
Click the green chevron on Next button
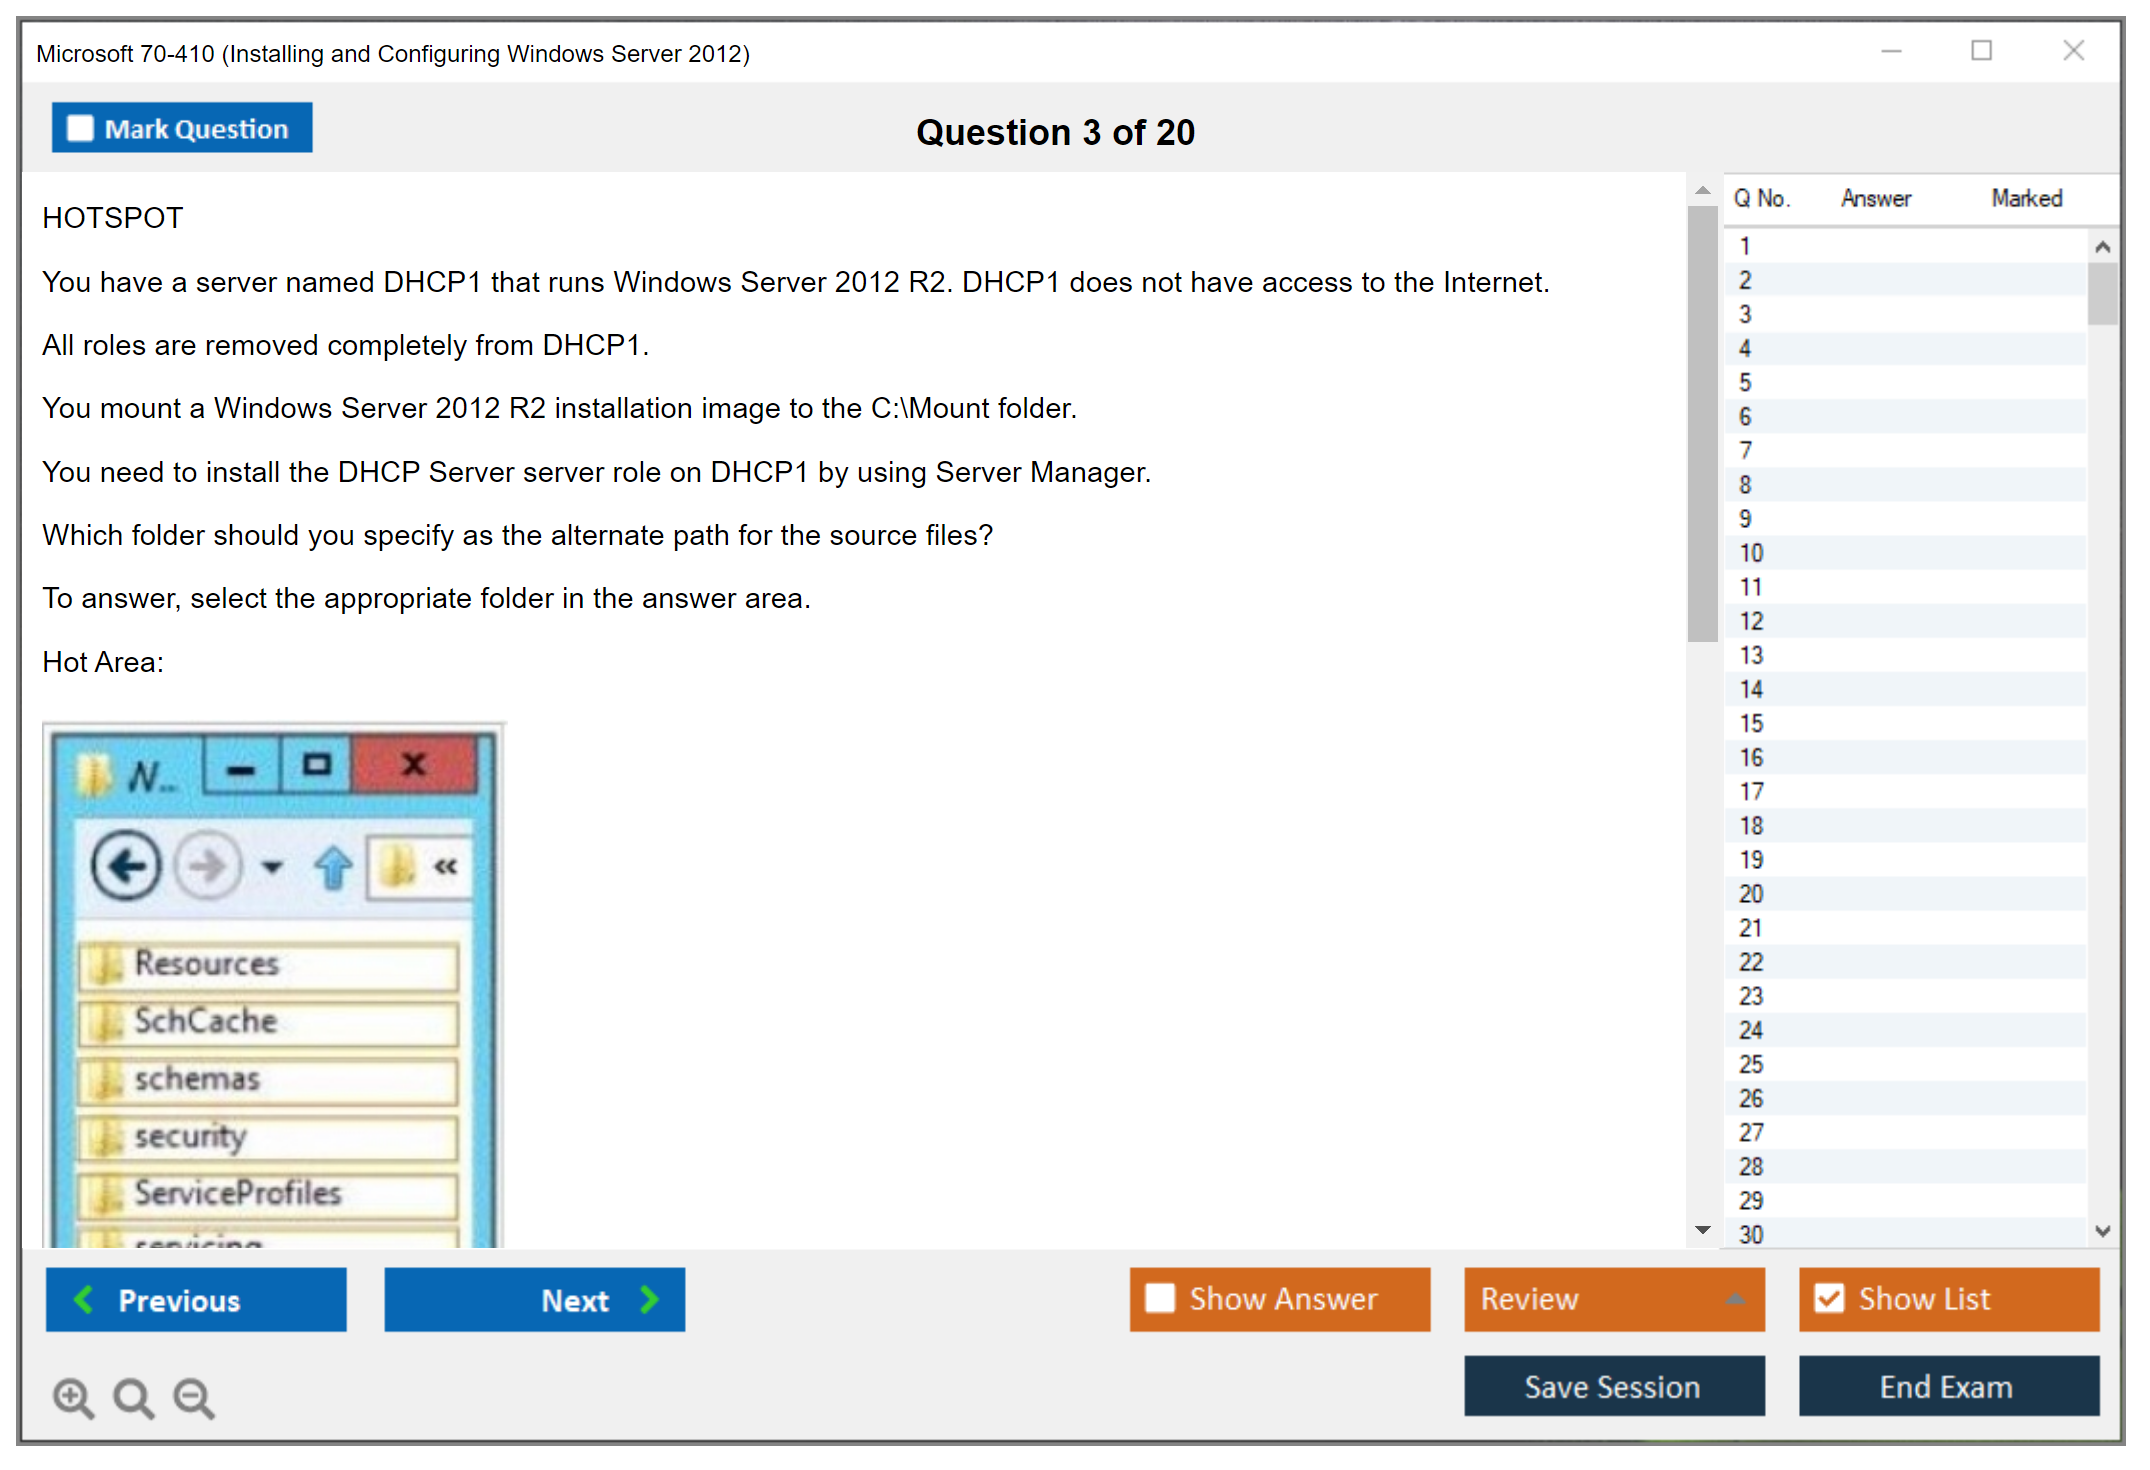650,1299
